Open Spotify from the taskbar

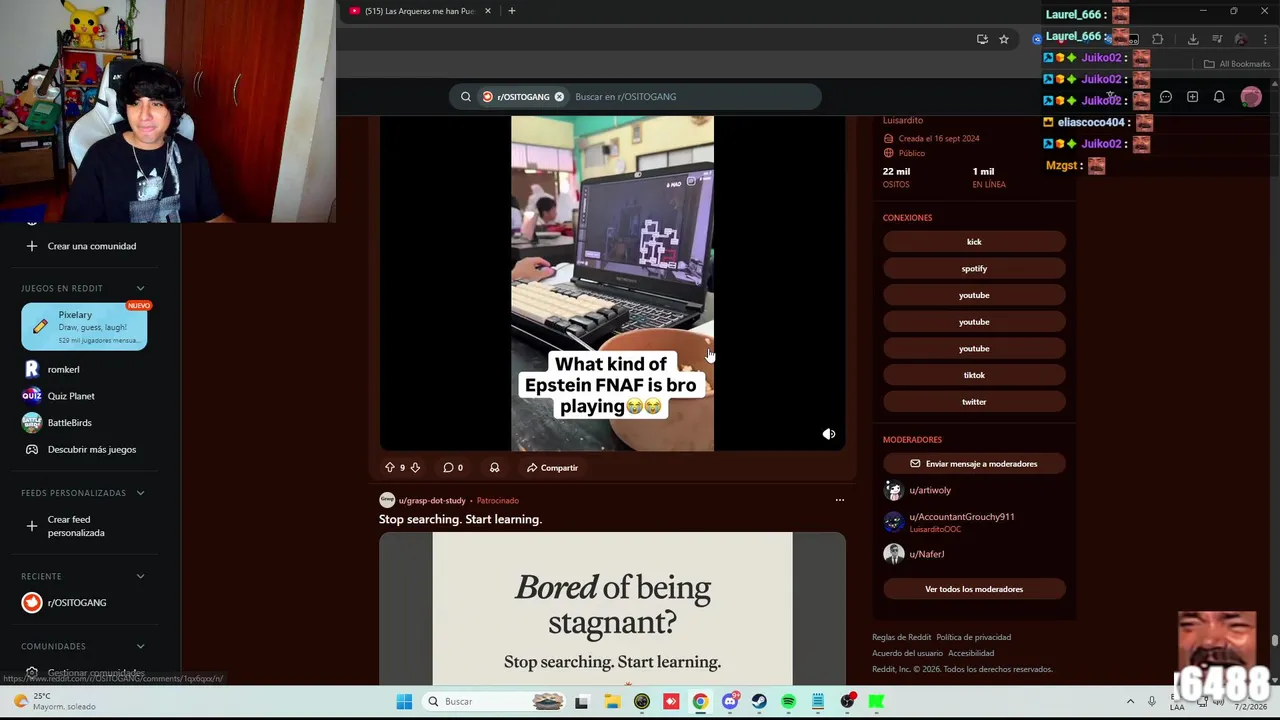(x=788, y=702)
